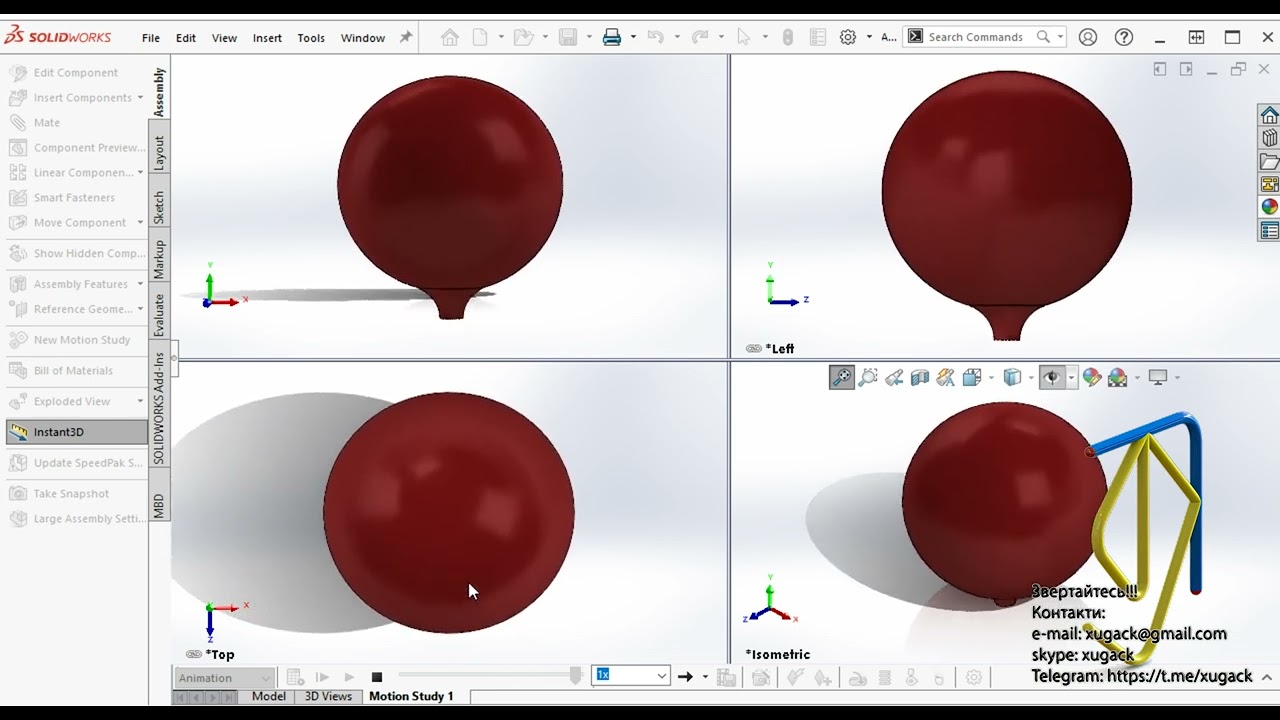Image resolution: width=1280 pixels, height=720 pixels.
Task: Open the File Explorer task pane icon
Action: [1269, 161]
